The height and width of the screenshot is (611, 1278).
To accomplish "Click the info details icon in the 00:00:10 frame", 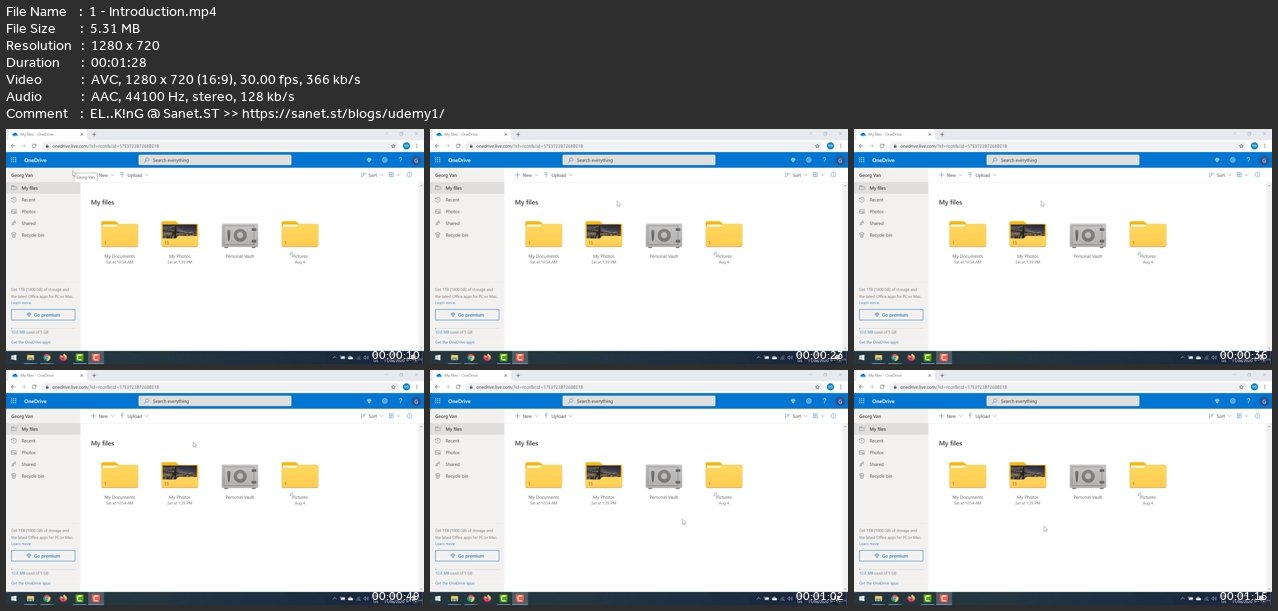I will [x=410, y=175].
